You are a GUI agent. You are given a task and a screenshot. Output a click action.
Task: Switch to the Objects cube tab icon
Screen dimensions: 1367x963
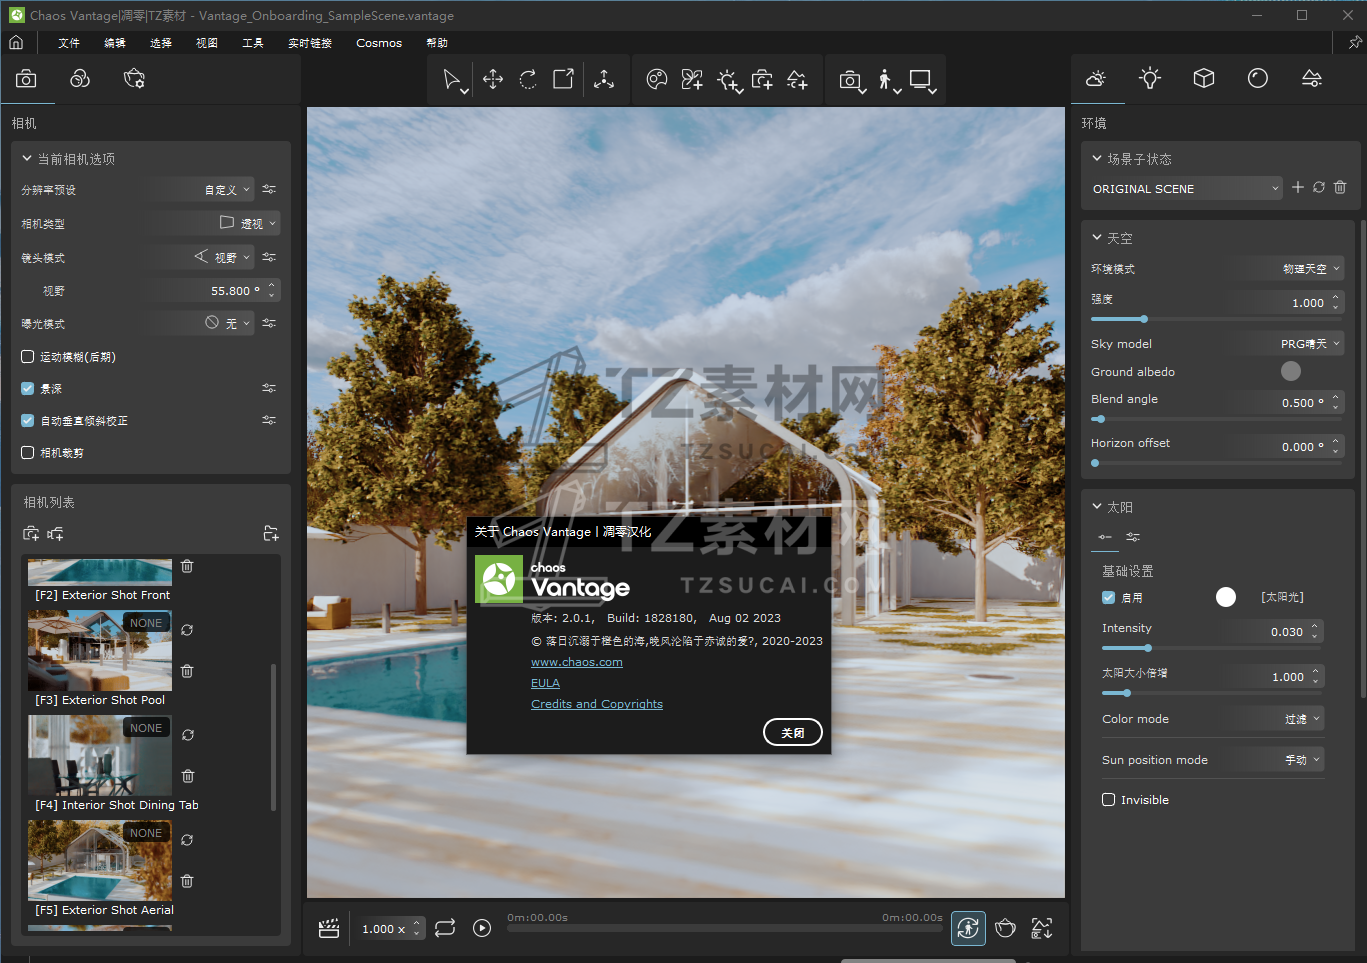(x=1204, y=78)
